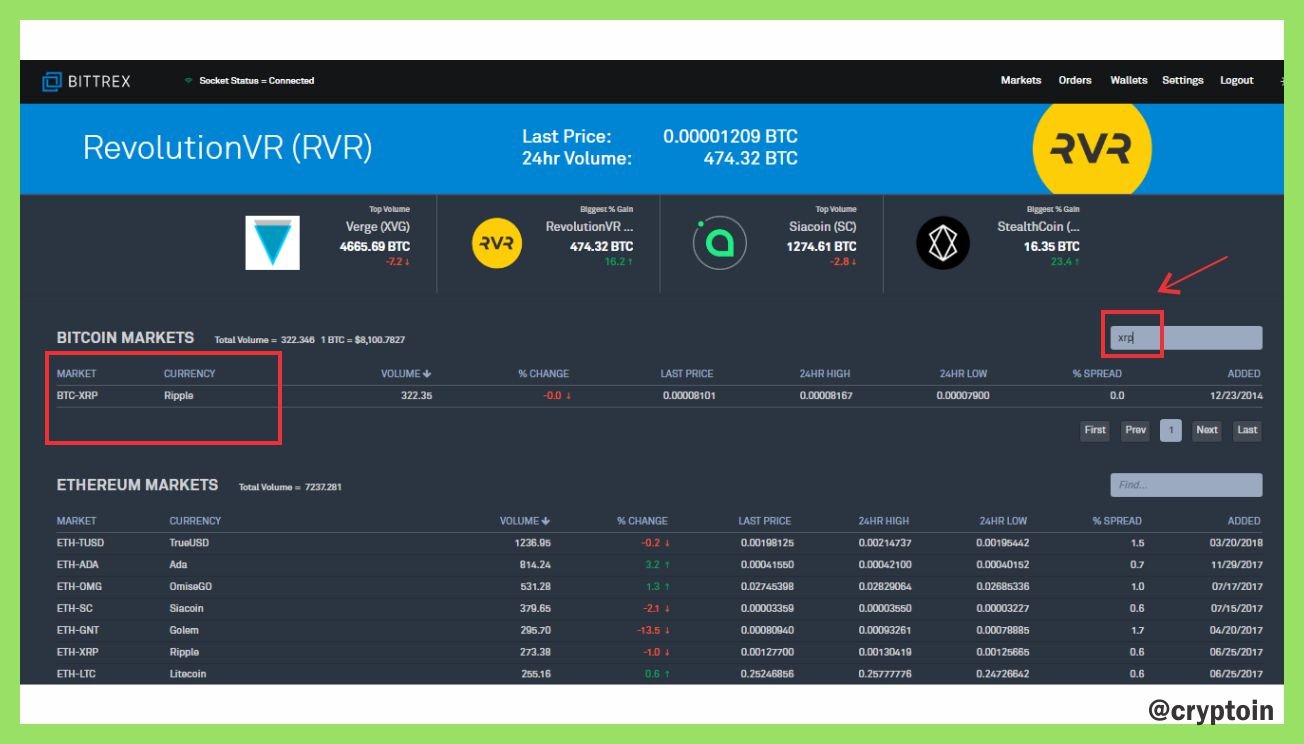The height and width of the screenshot is (744, 1304).
Task: Sort Bitcoin markets by % Change header
Action: point(543,374)
